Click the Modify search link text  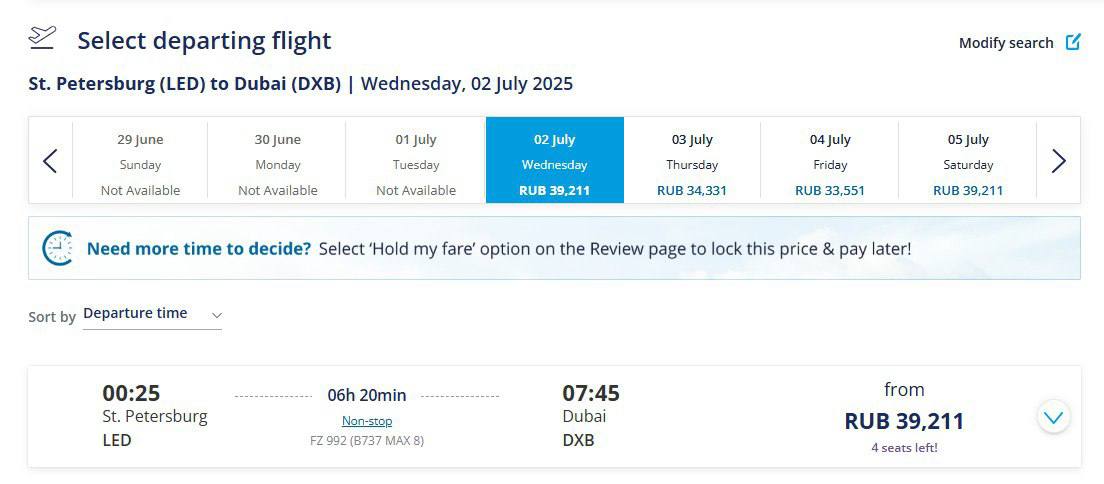click(x=1006, y=43)
